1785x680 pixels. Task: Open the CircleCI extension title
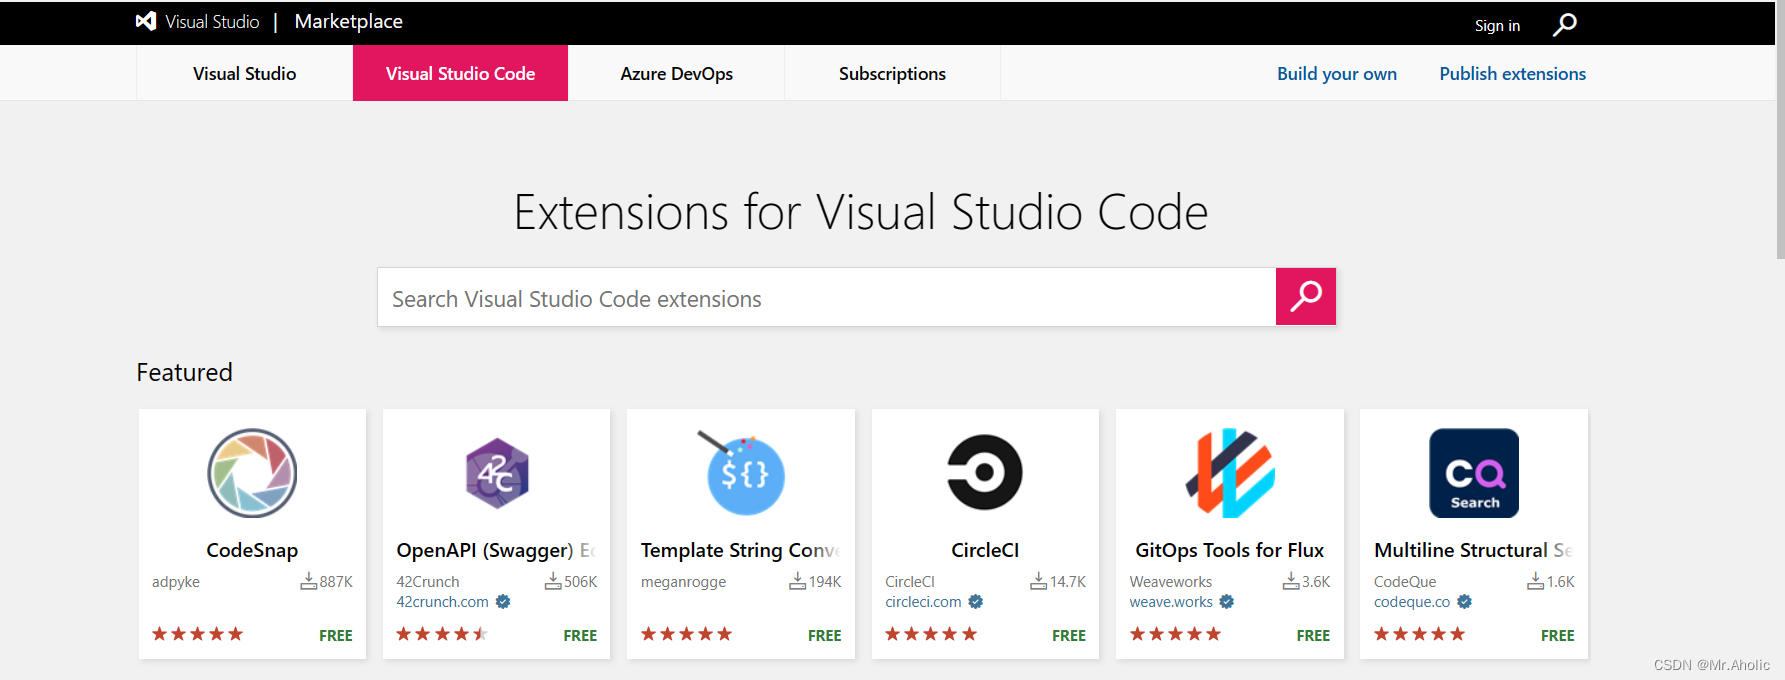[x=985, y=550]
